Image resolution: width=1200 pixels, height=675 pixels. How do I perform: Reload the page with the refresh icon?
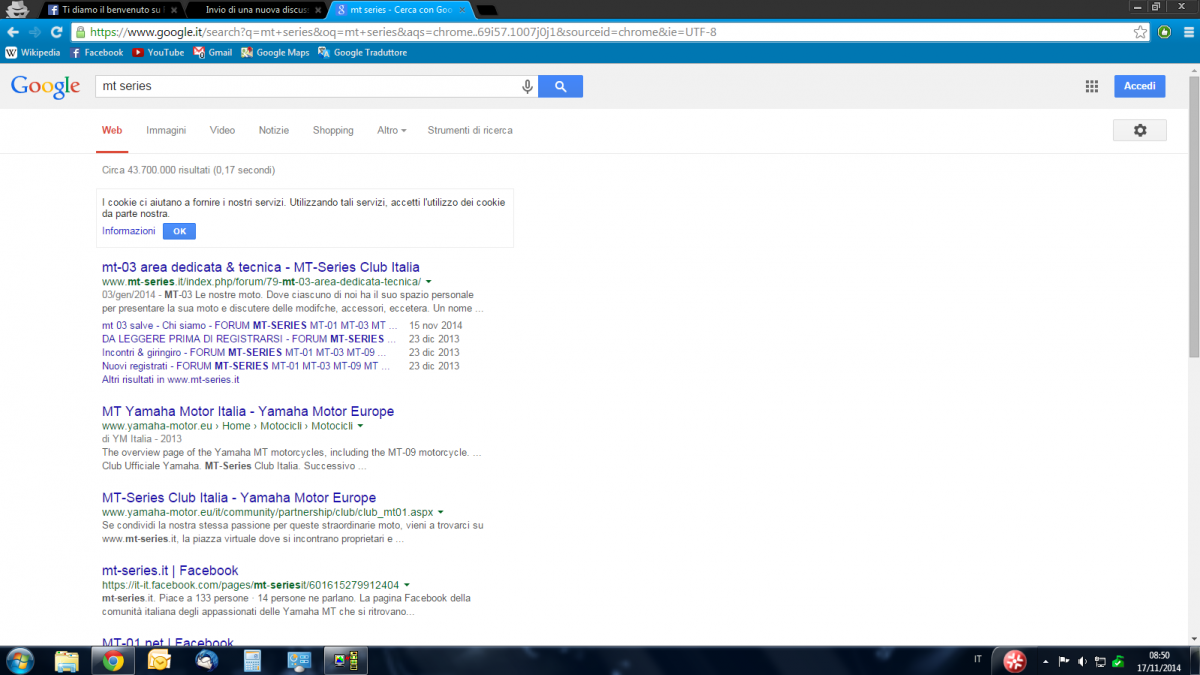point(56,32)
